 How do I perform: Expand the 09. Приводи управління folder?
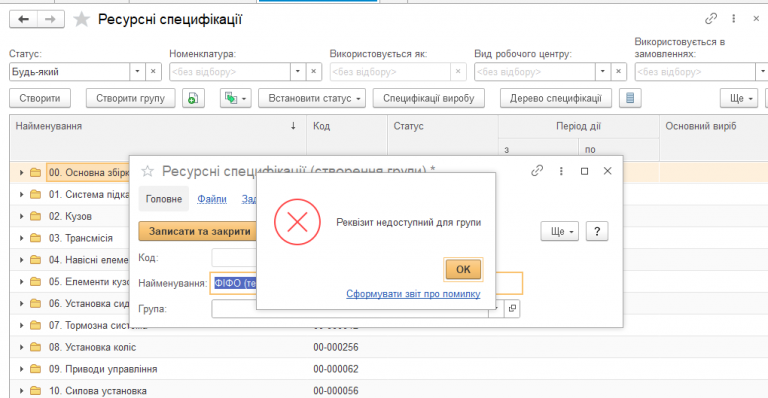[21, 369]
